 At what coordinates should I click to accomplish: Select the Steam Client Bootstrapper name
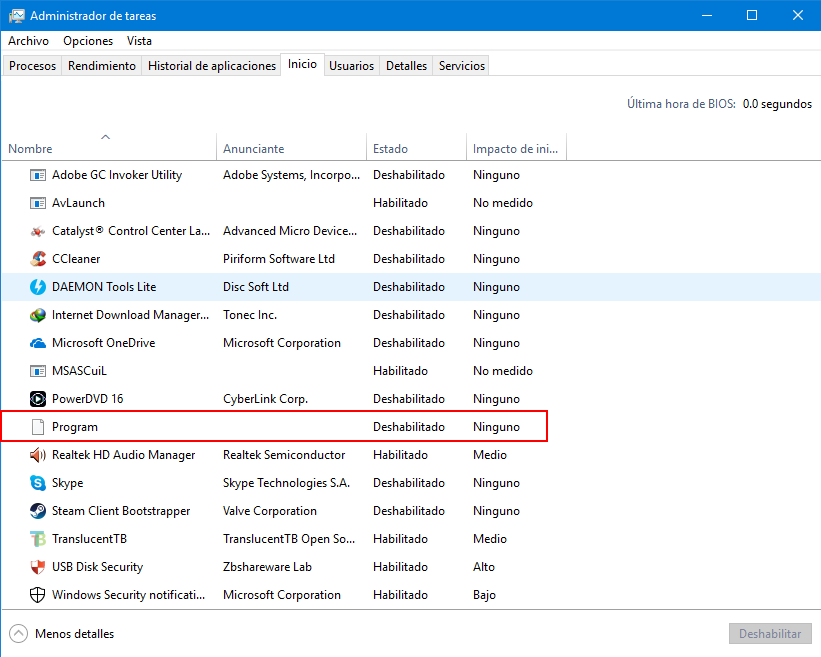pos(120,511)
